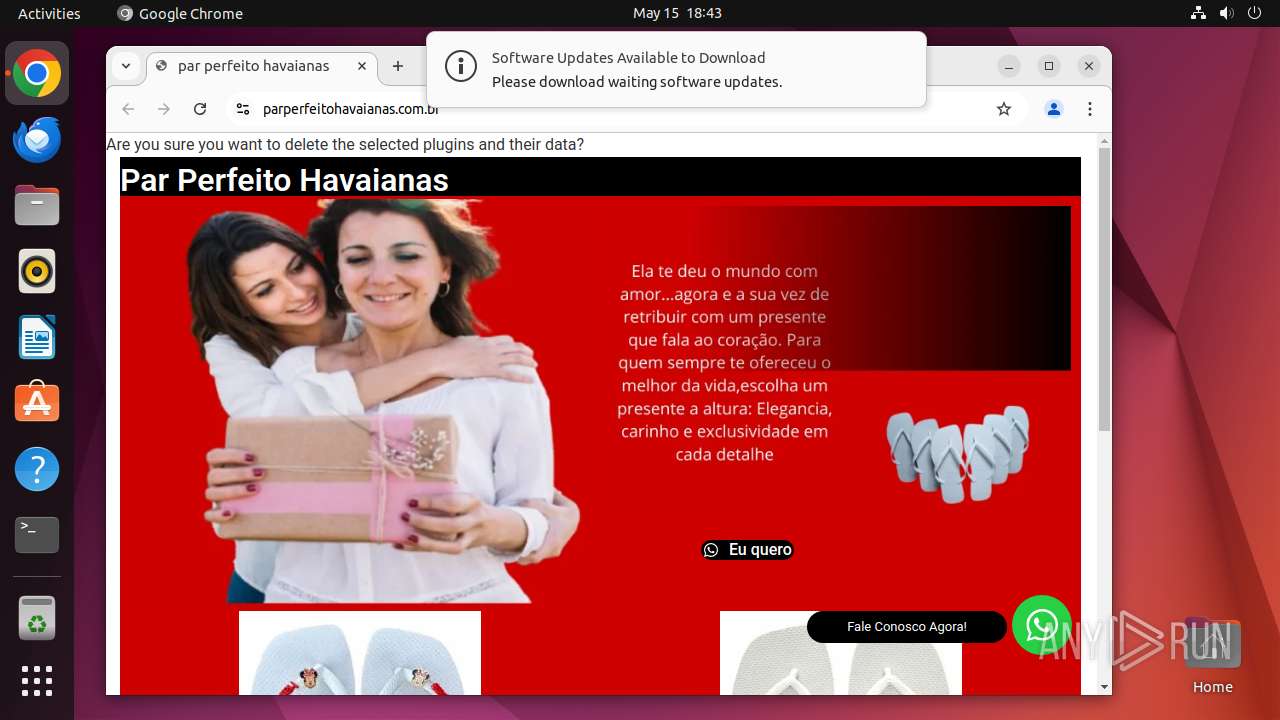Screen dimensions: 1280x720
Task: Click the Chrome back arrow
Action: click(x=128, y=109)
